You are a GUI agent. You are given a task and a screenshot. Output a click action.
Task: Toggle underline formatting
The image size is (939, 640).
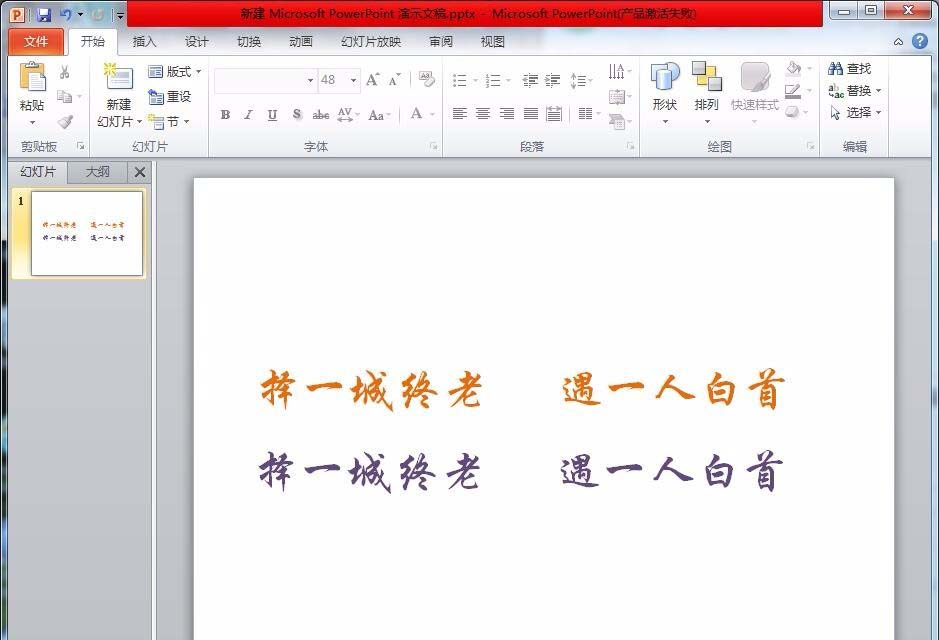(272, 114)
